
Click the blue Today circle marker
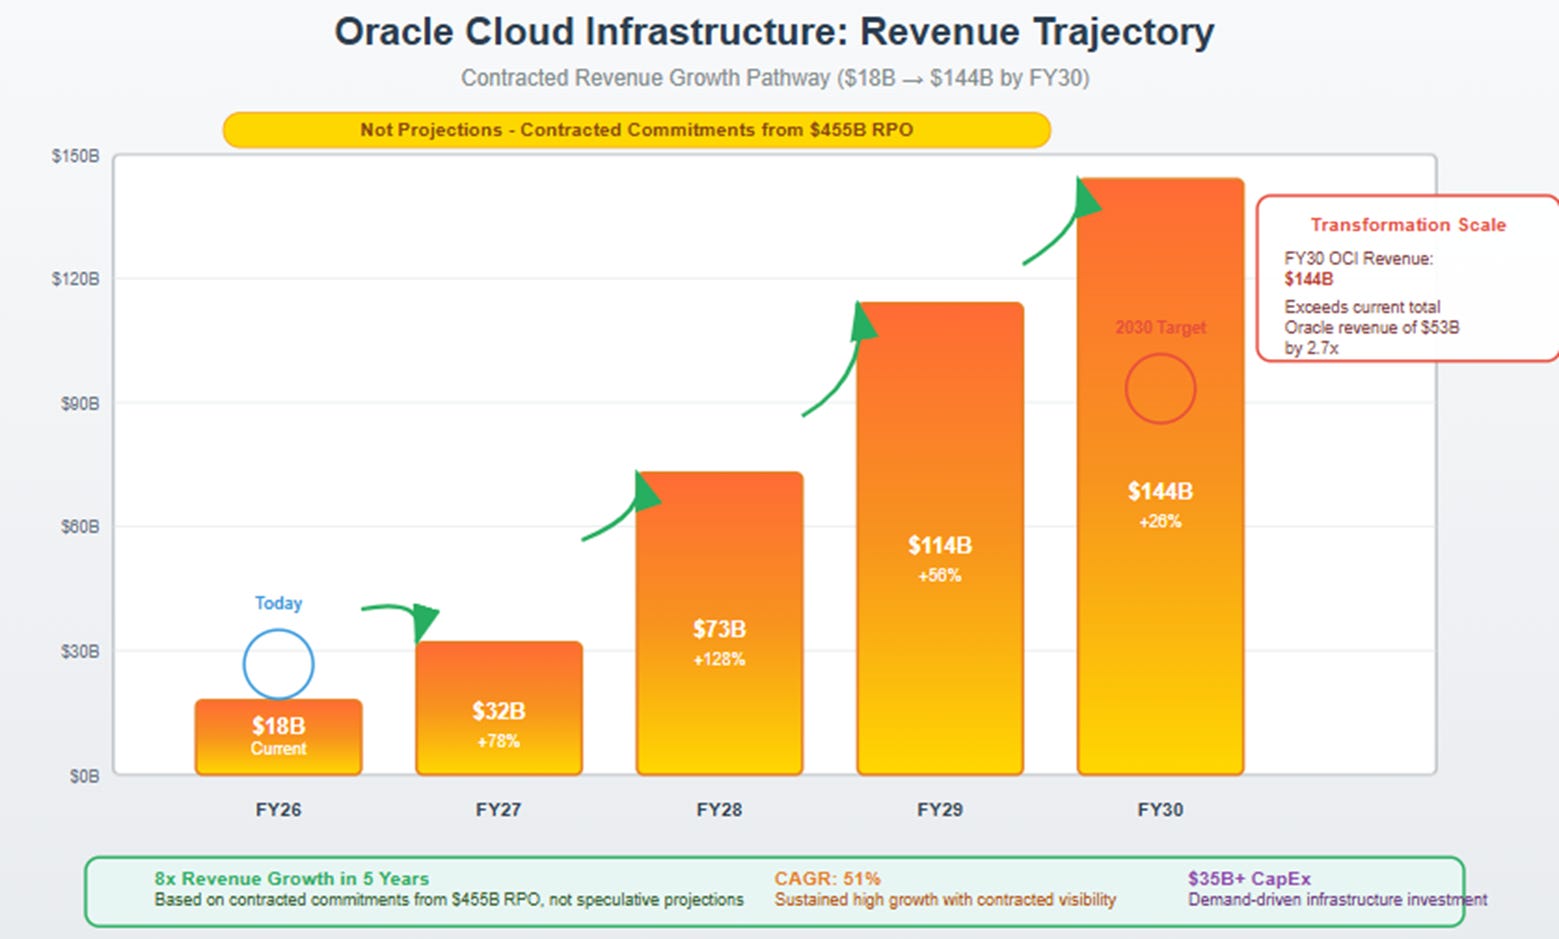[x=278, y=664]
